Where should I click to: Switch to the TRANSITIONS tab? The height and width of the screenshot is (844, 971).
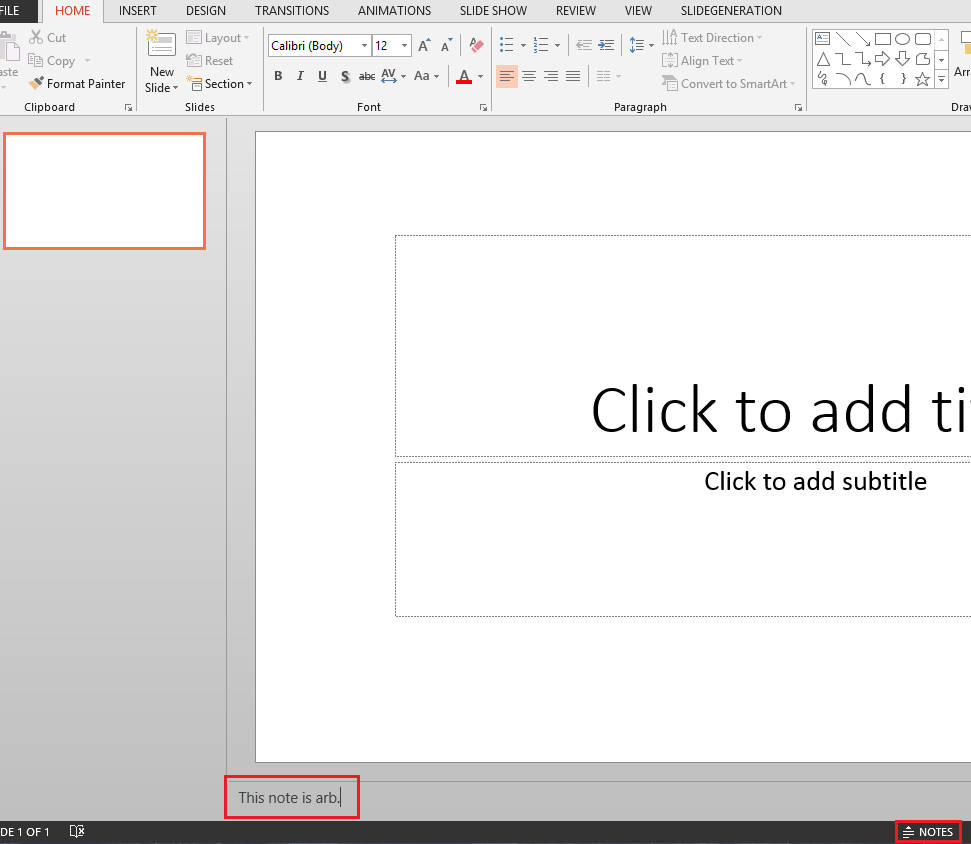(x=292, y=11)
